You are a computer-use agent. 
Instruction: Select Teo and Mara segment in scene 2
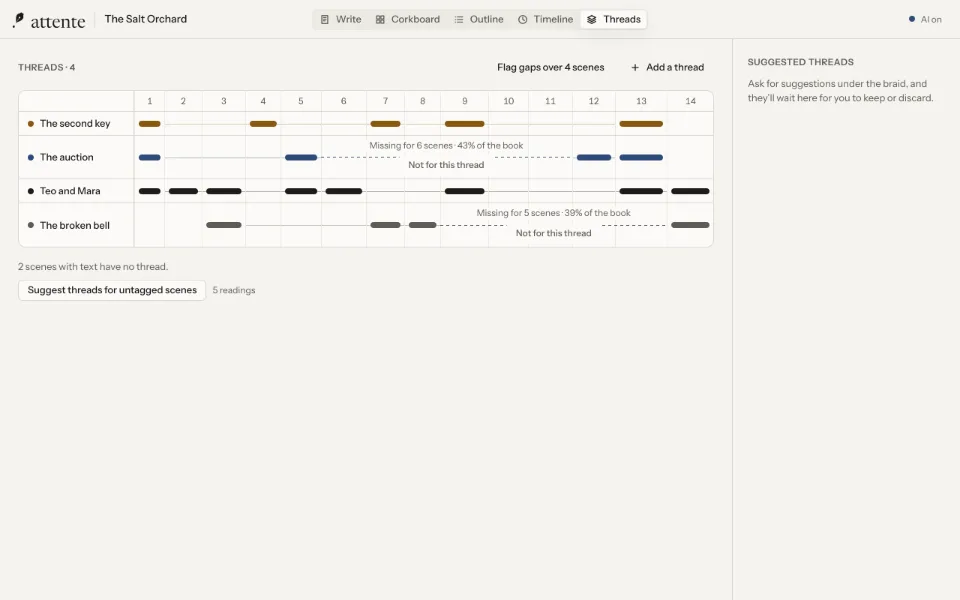(183, 191)
